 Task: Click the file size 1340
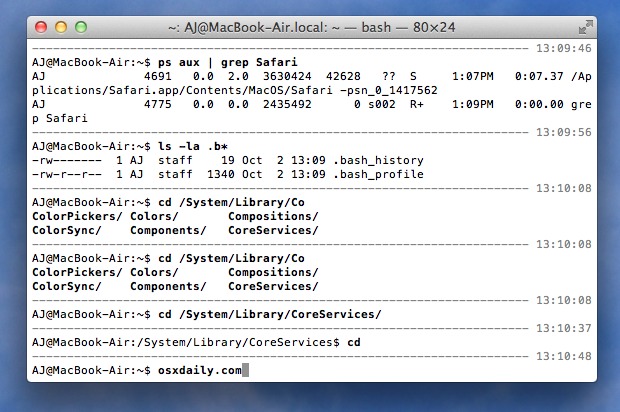221,174
